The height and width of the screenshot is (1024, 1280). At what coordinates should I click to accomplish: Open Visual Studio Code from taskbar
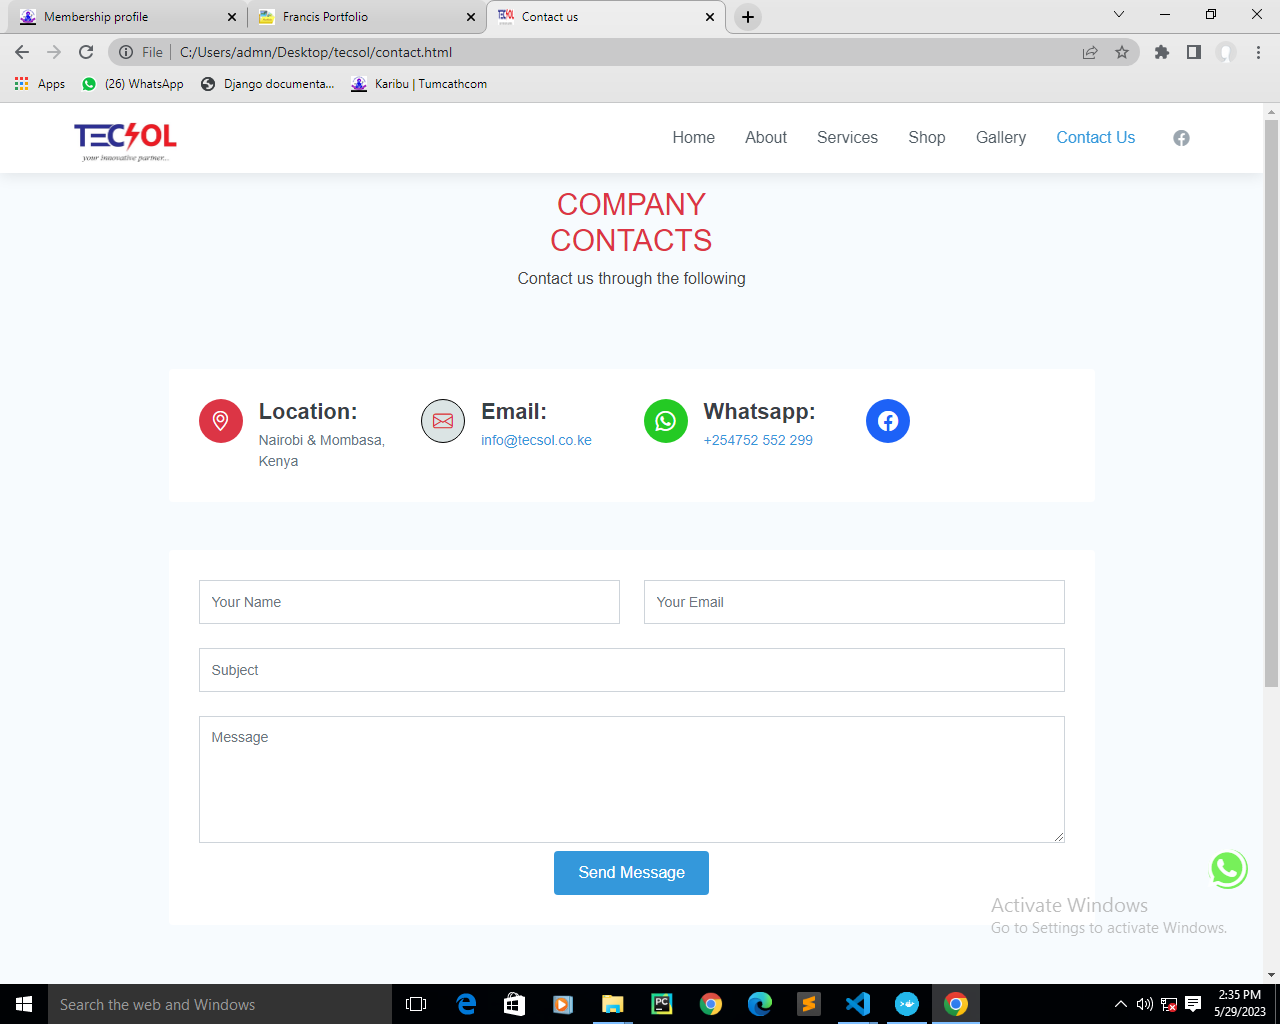[857, 1004]
